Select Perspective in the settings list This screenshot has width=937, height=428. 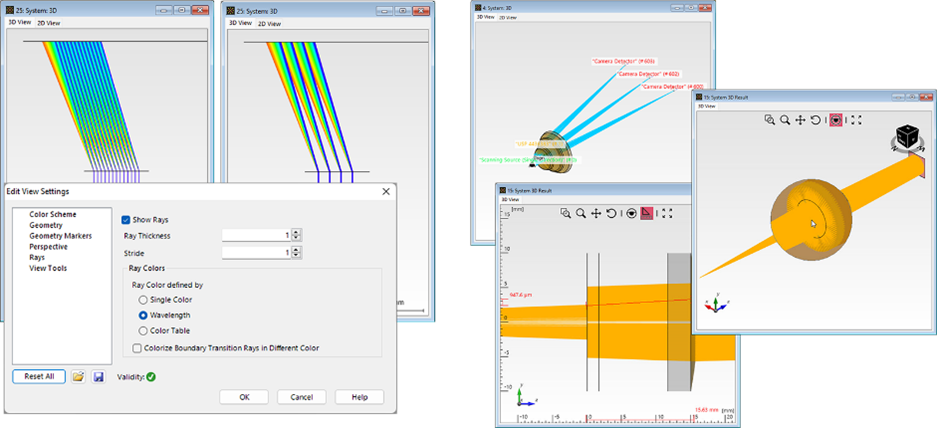pyautogui.click(x=48, y=247)
